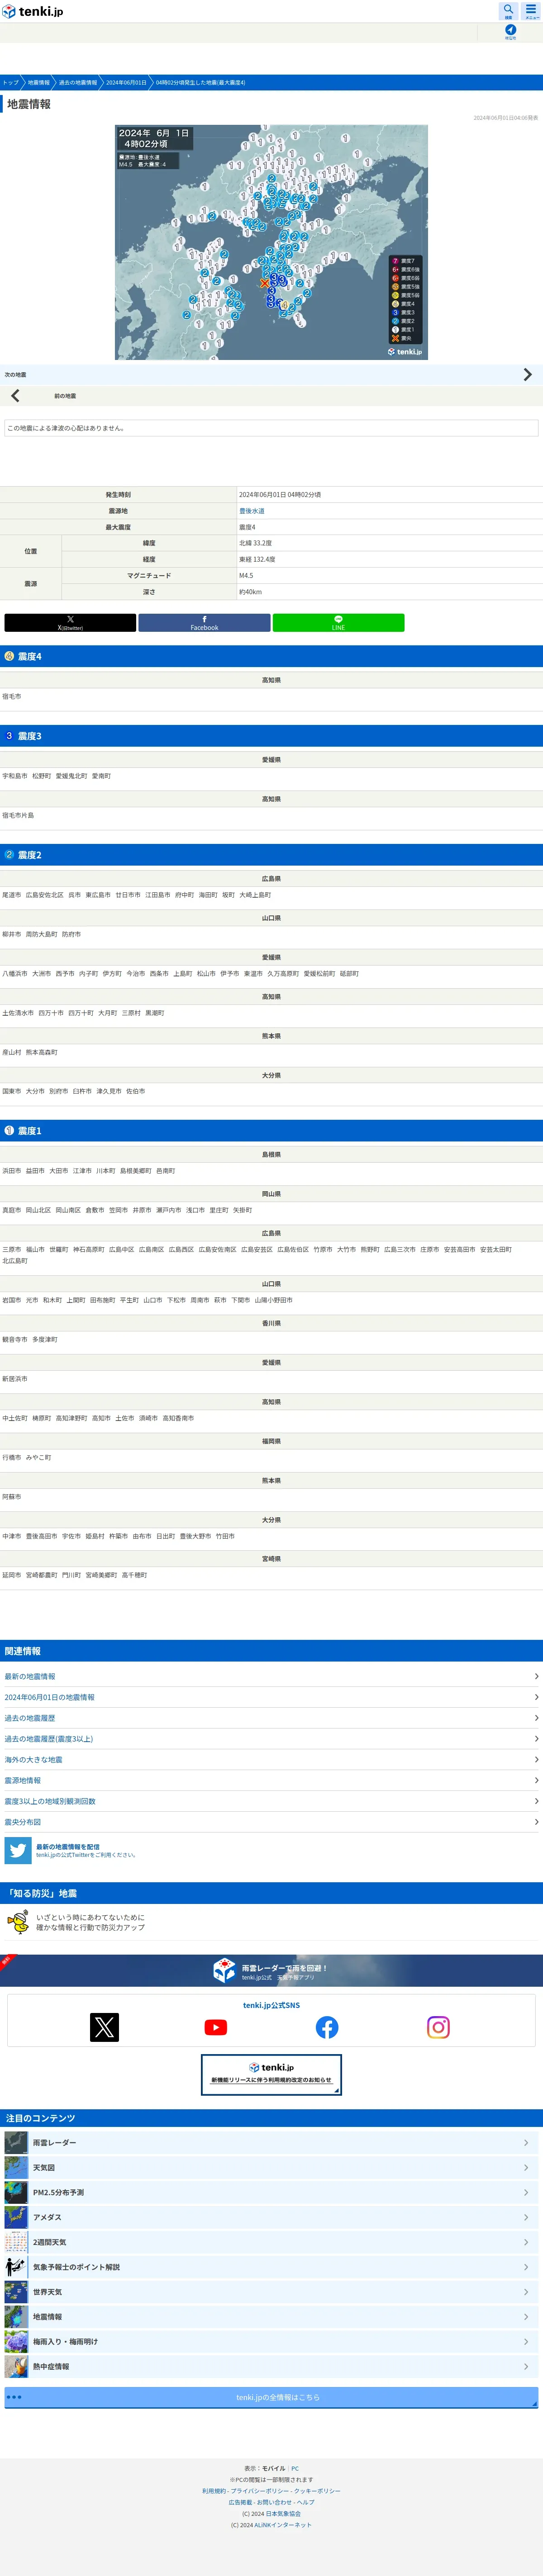This screenshot has height=2576, width=543.
Task: Click the Twitter bird icon for earthquake updates
Action: (18, 1850)
